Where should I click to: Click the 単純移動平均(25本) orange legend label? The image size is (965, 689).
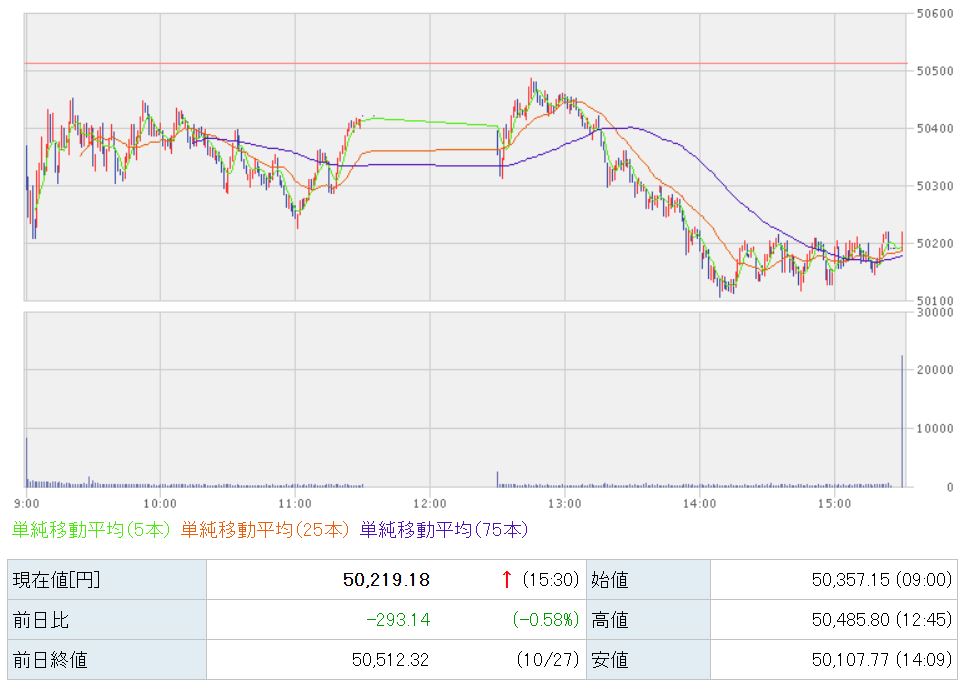[x=265, y=529]
